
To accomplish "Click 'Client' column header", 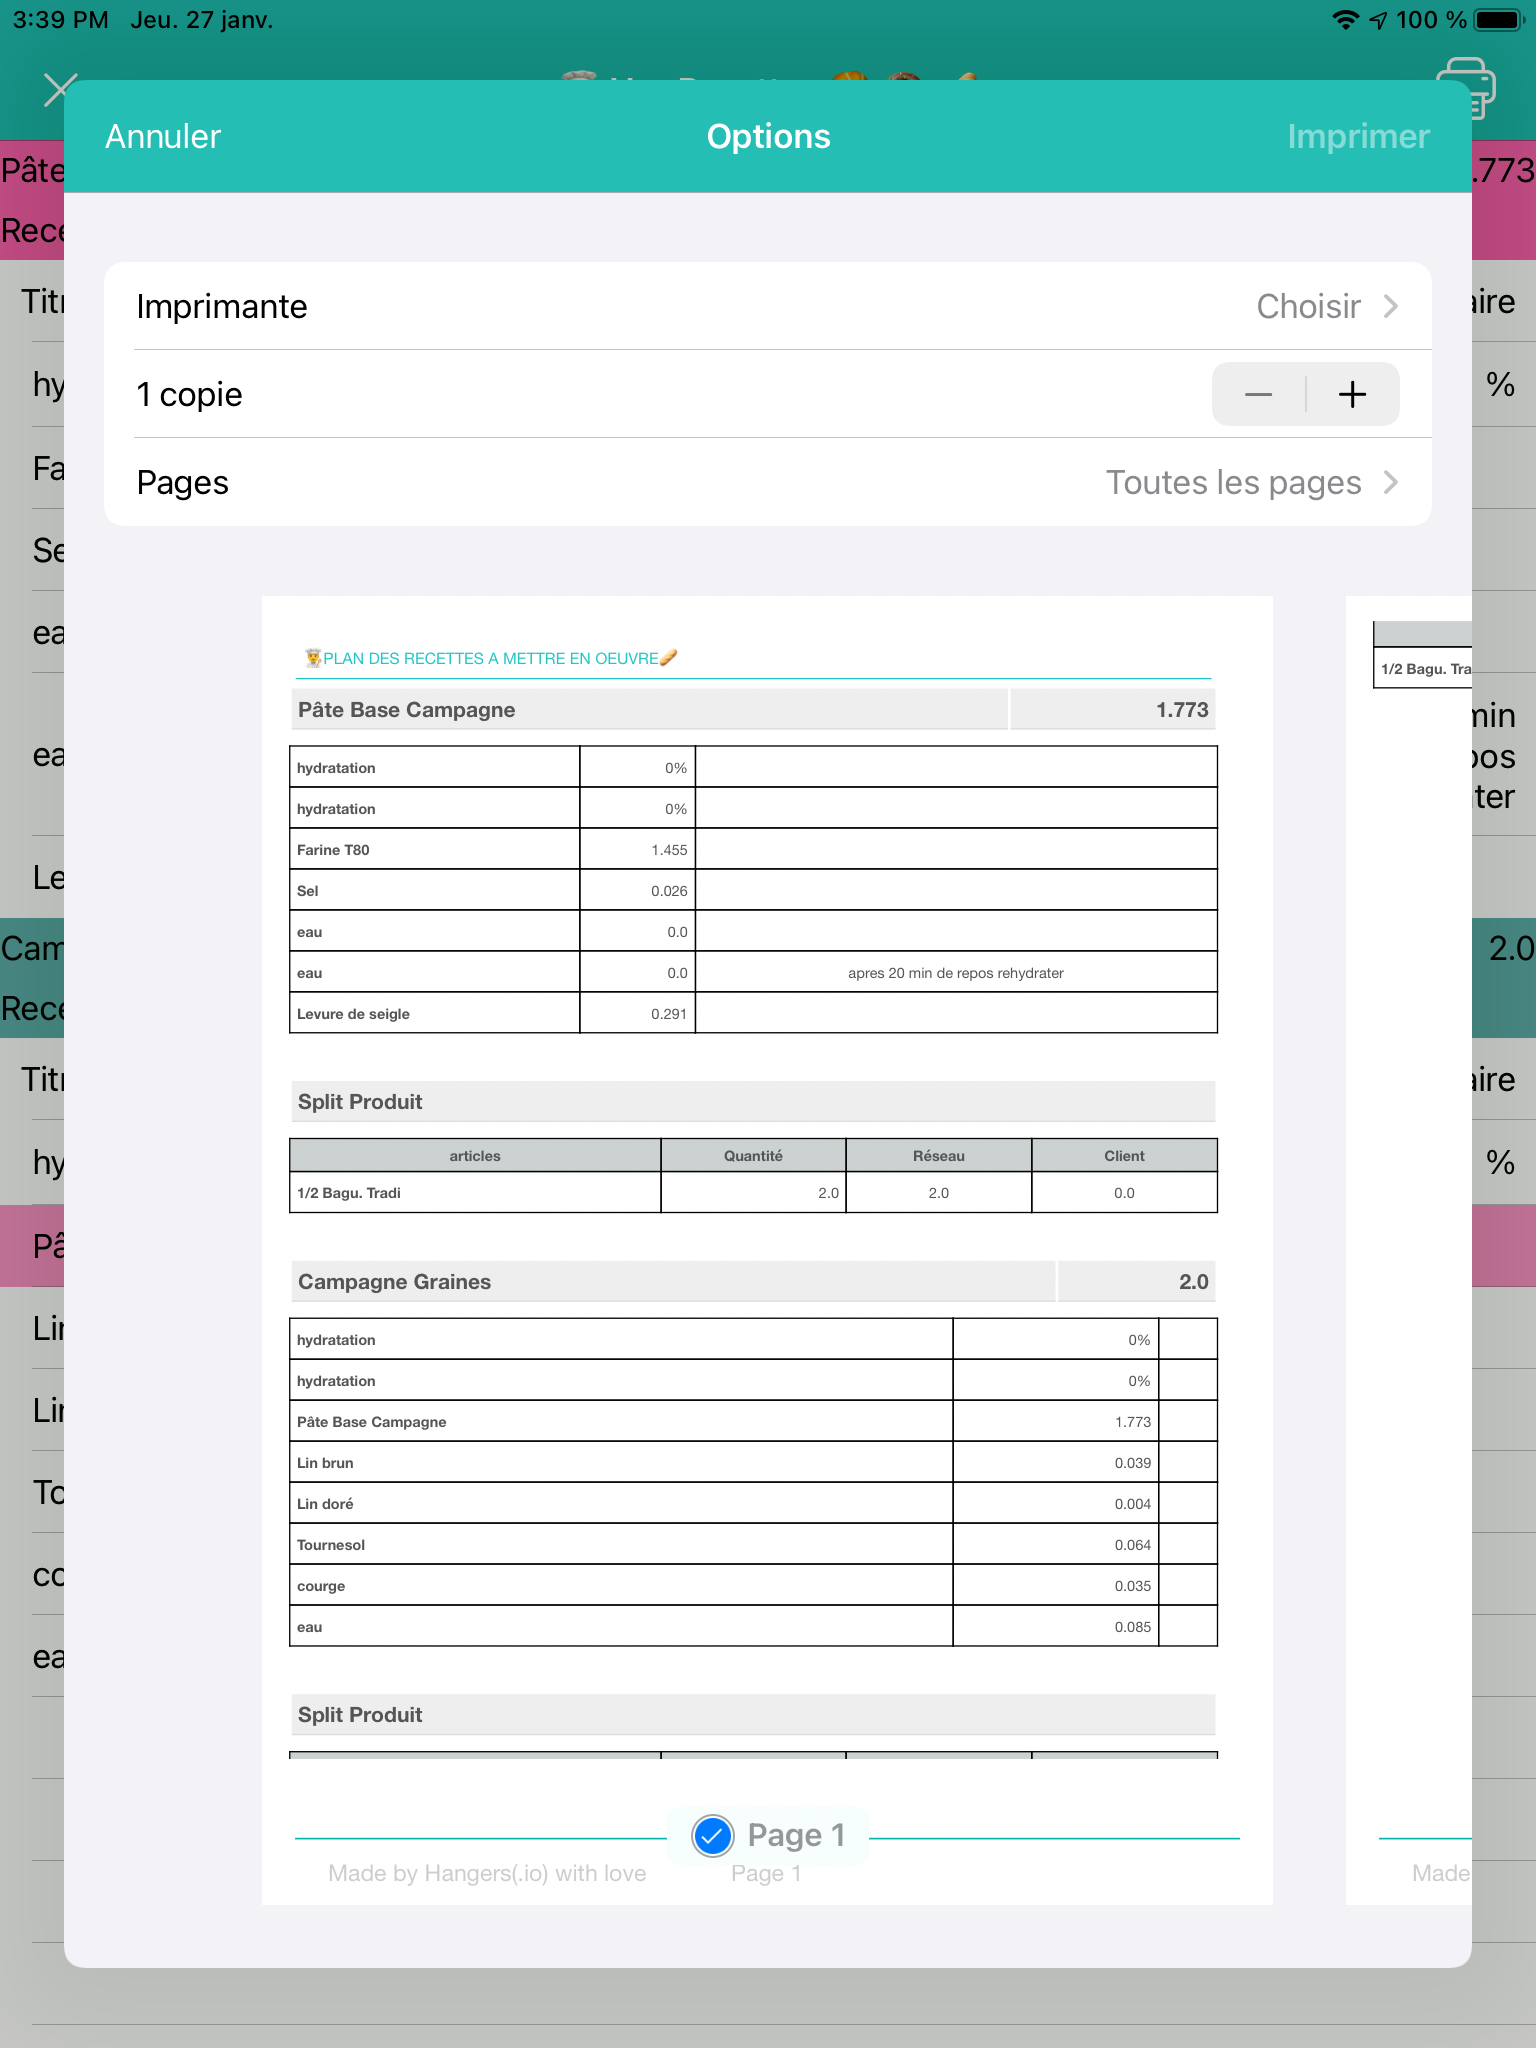I will 1124,1156.
